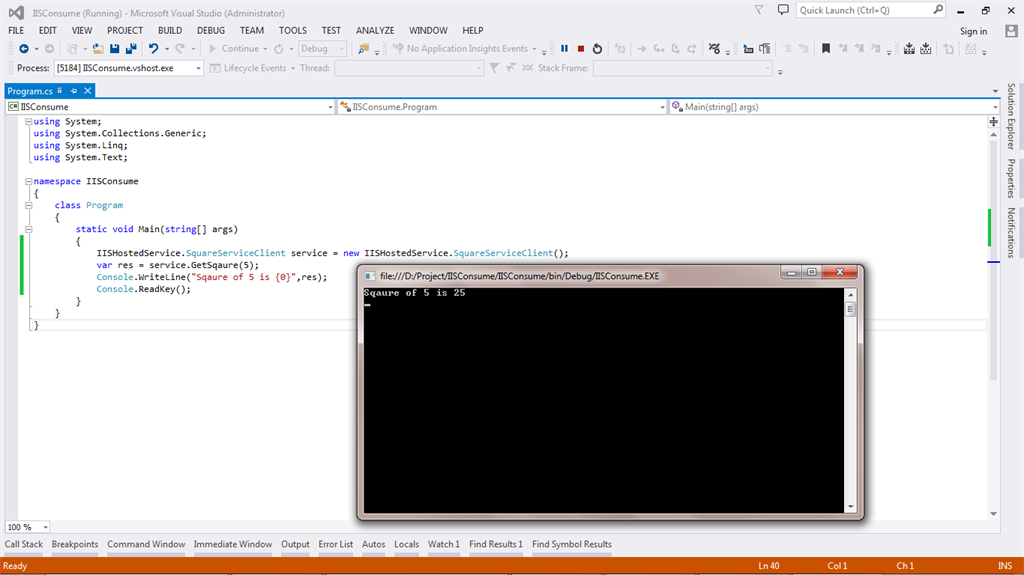Stop debugging with red square button
The image size is (1024, 575).
click(x=580, y=48)
